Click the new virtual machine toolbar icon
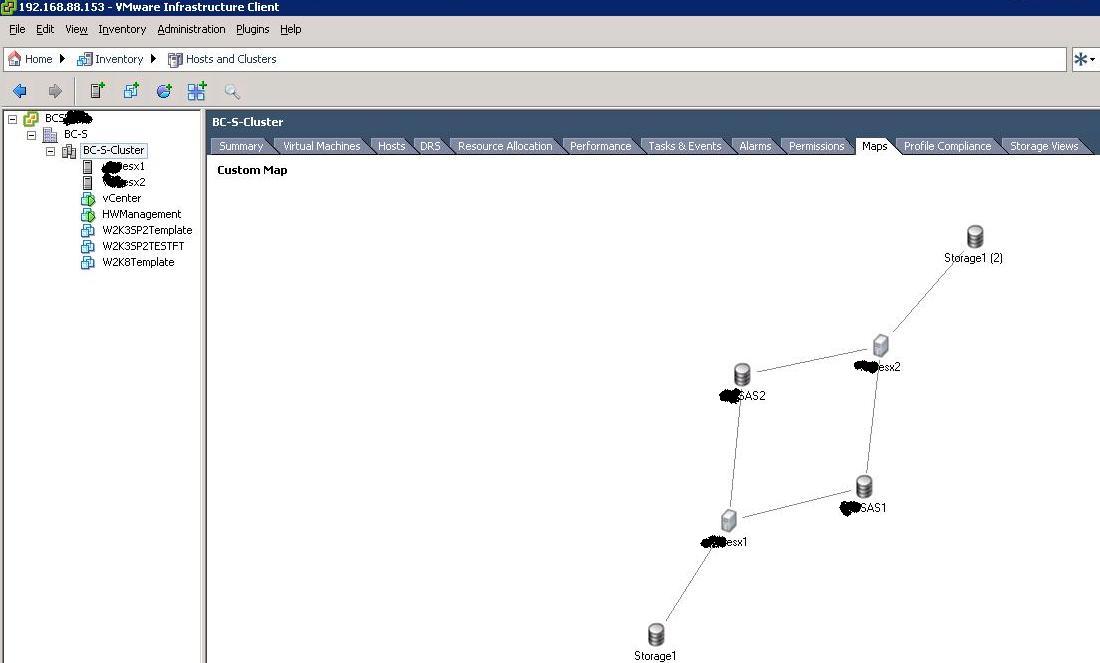Image resolution: width=1100 pixels, height=663 pixels. [x=130, y=90]
